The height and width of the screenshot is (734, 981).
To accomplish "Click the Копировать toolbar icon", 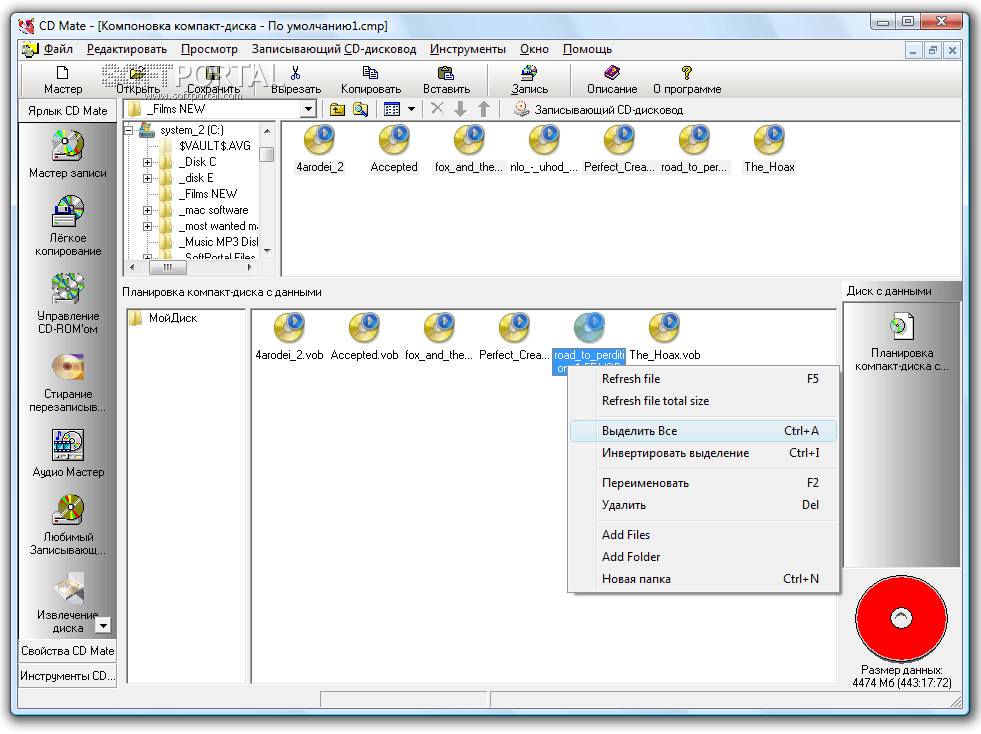I will [370, 73].
